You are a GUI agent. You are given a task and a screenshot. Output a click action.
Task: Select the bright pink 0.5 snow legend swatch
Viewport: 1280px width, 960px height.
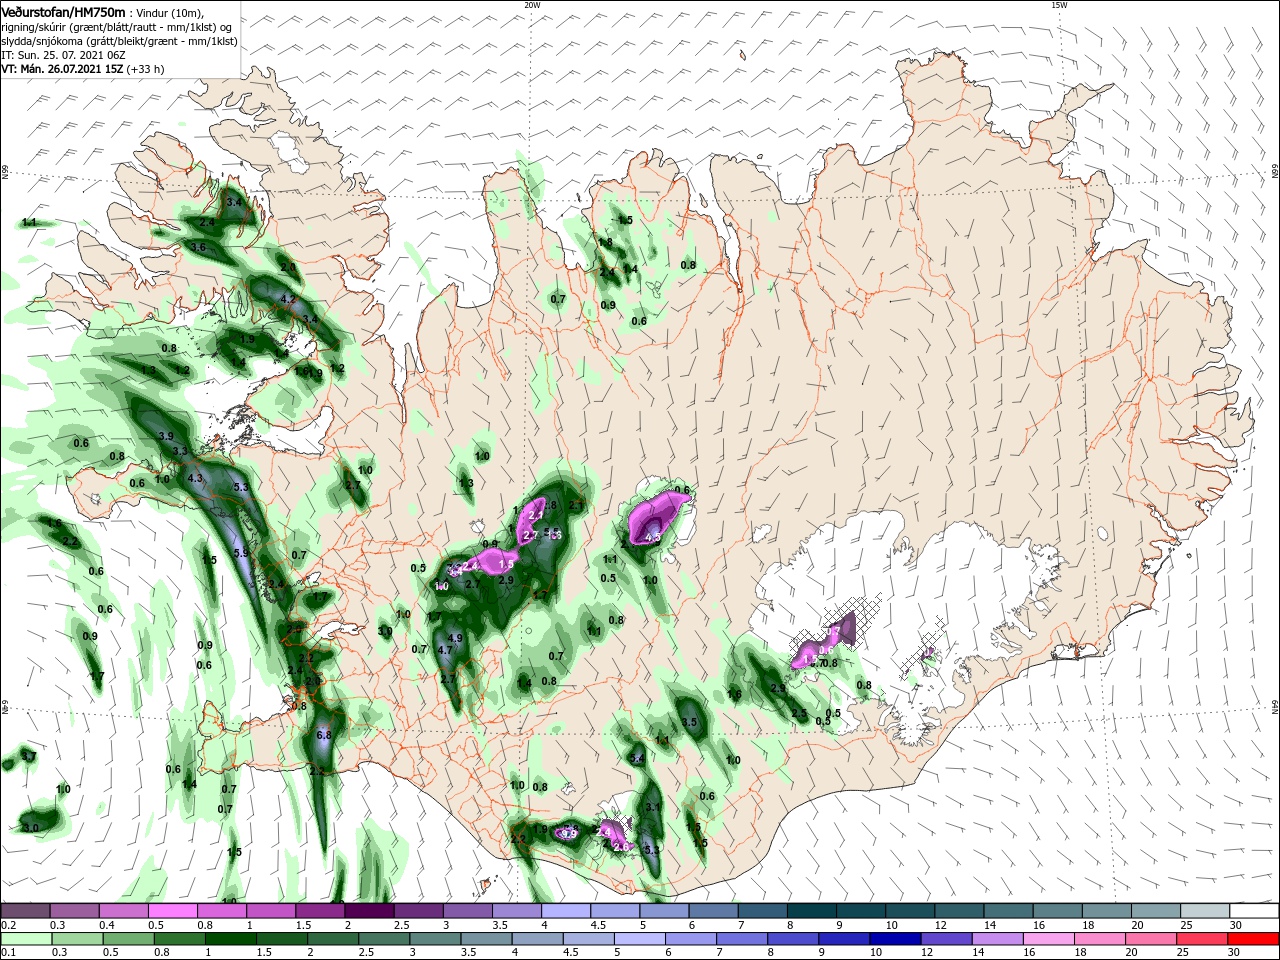pos(172,911)
